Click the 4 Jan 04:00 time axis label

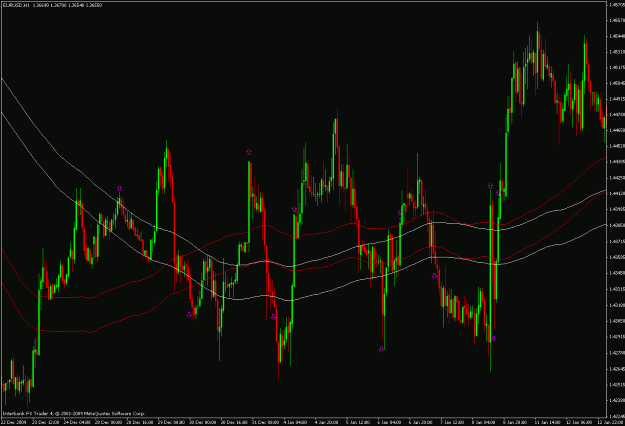click(295, 422)
